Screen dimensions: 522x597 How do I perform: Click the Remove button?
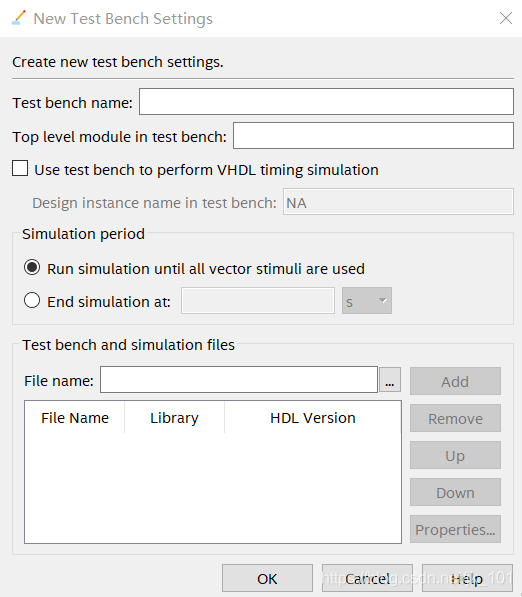455,418
